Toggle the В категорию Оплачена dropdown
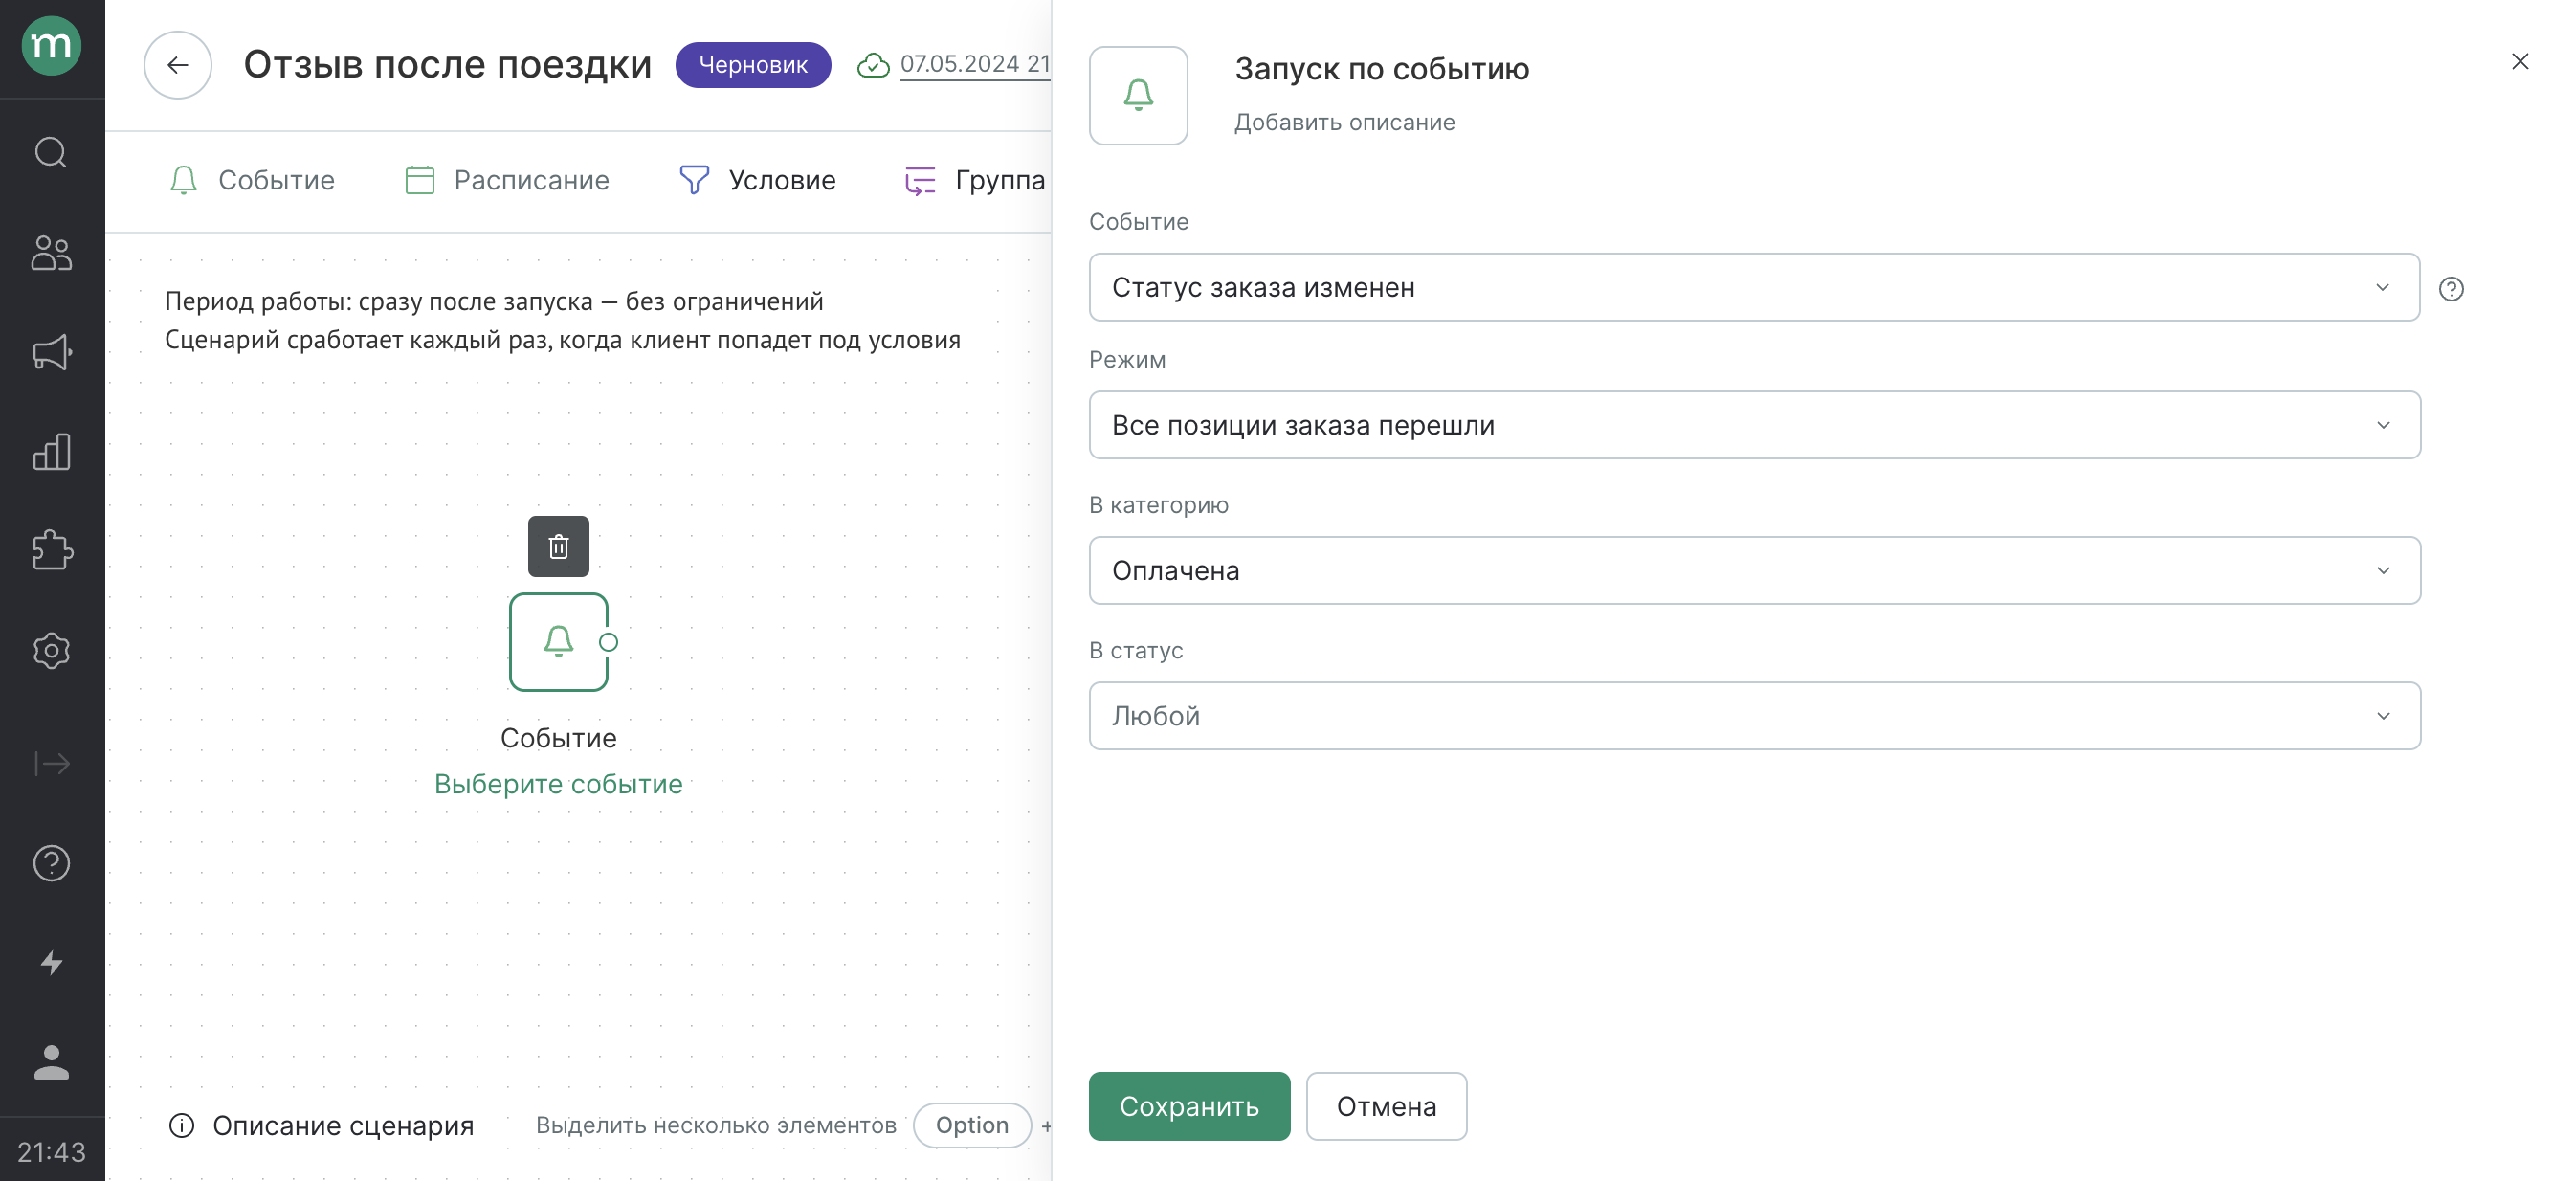Screen dimensions: 2576x1181 click(x=1755, y=568)
